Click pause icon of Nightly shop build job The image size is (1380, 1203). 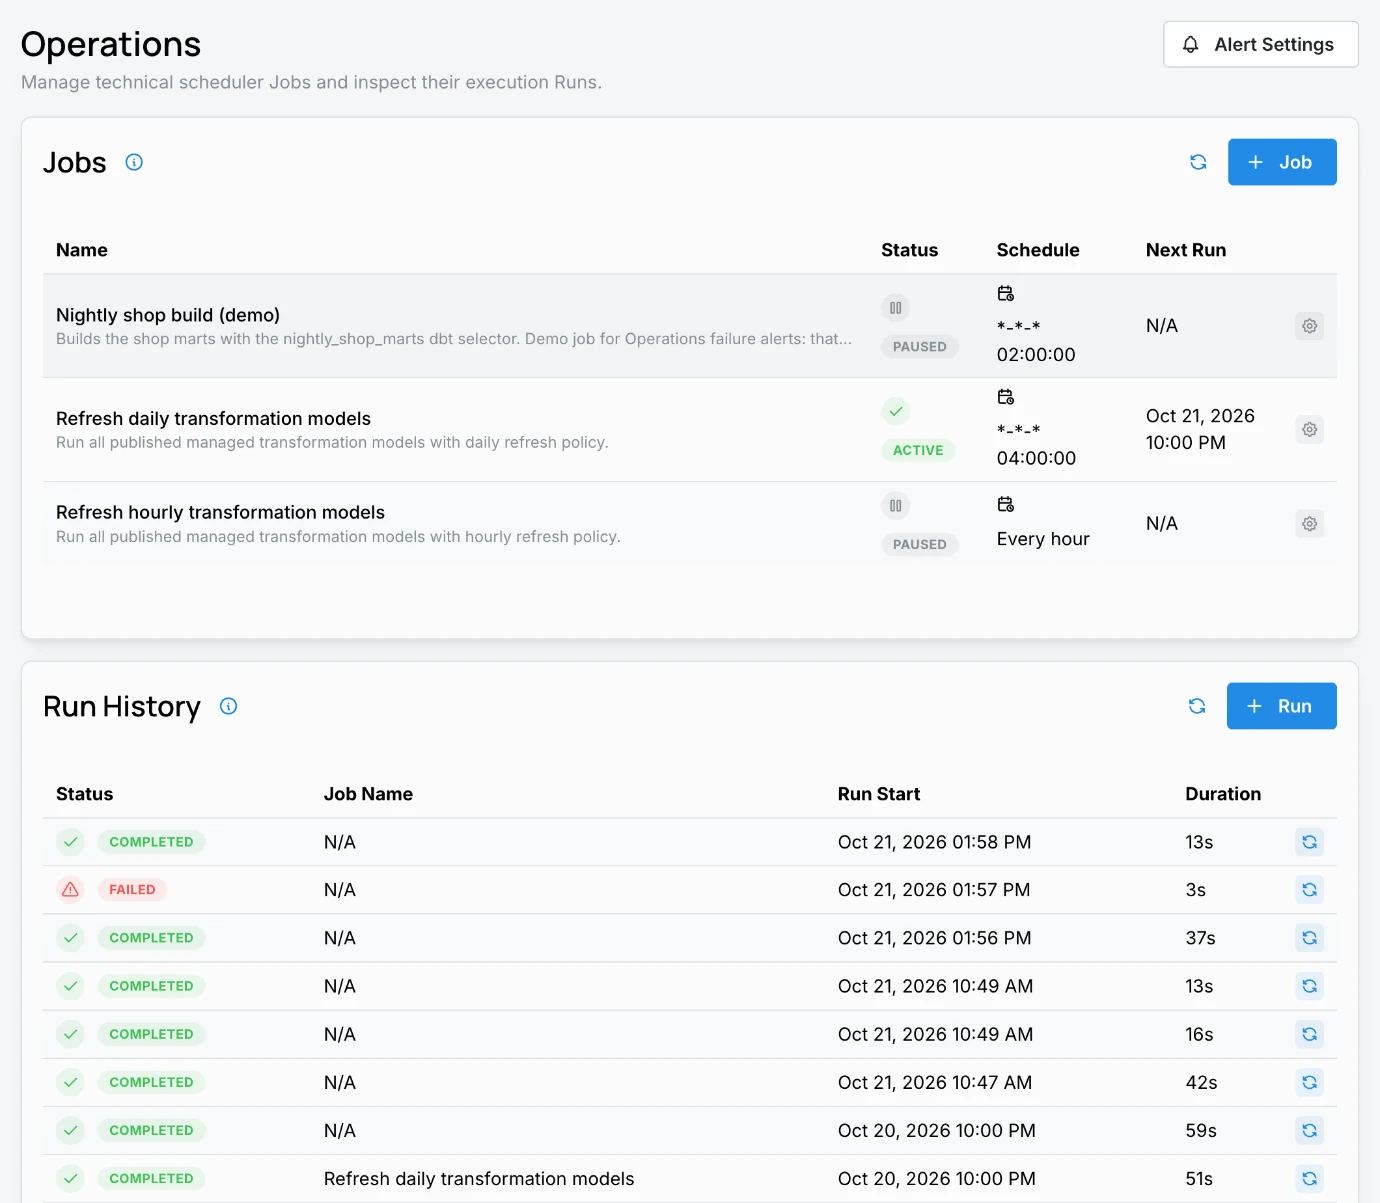(x=896, y=308)
